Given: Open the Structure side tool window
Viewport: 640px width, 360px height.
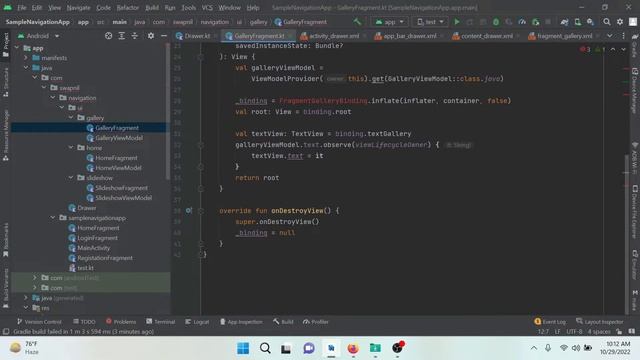Looking at the screenshot, I should click(x=6, y=82).
